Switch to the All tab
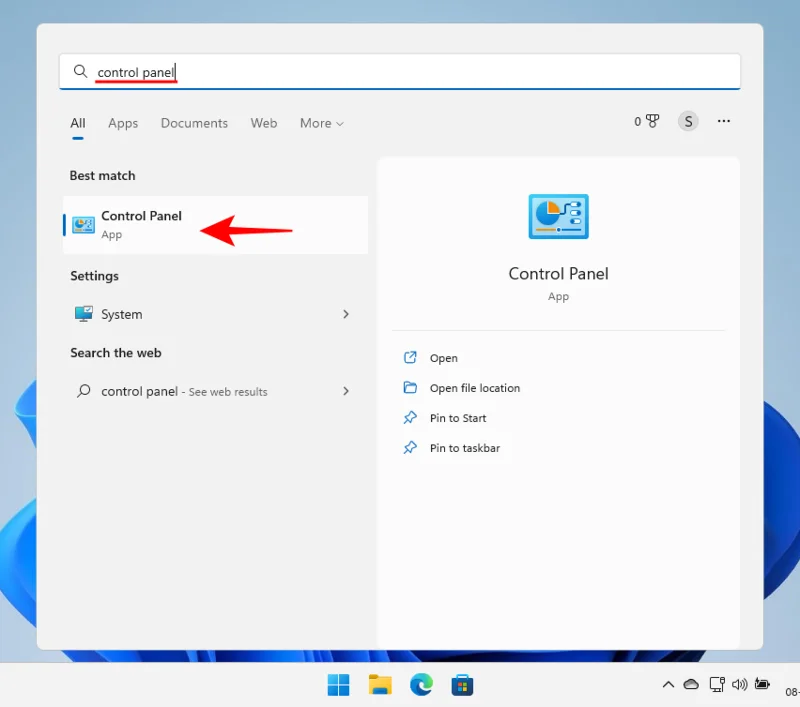This screenshot has width=800, height=707. [78, 123]
